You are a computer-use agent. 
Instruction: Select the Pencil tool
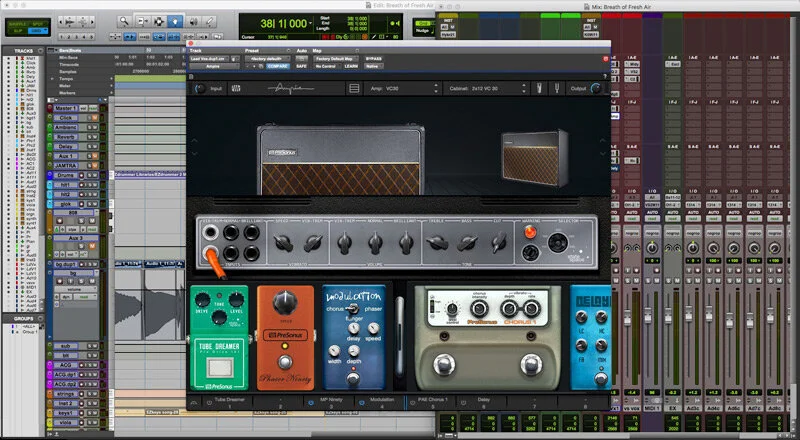coord(210,21)
